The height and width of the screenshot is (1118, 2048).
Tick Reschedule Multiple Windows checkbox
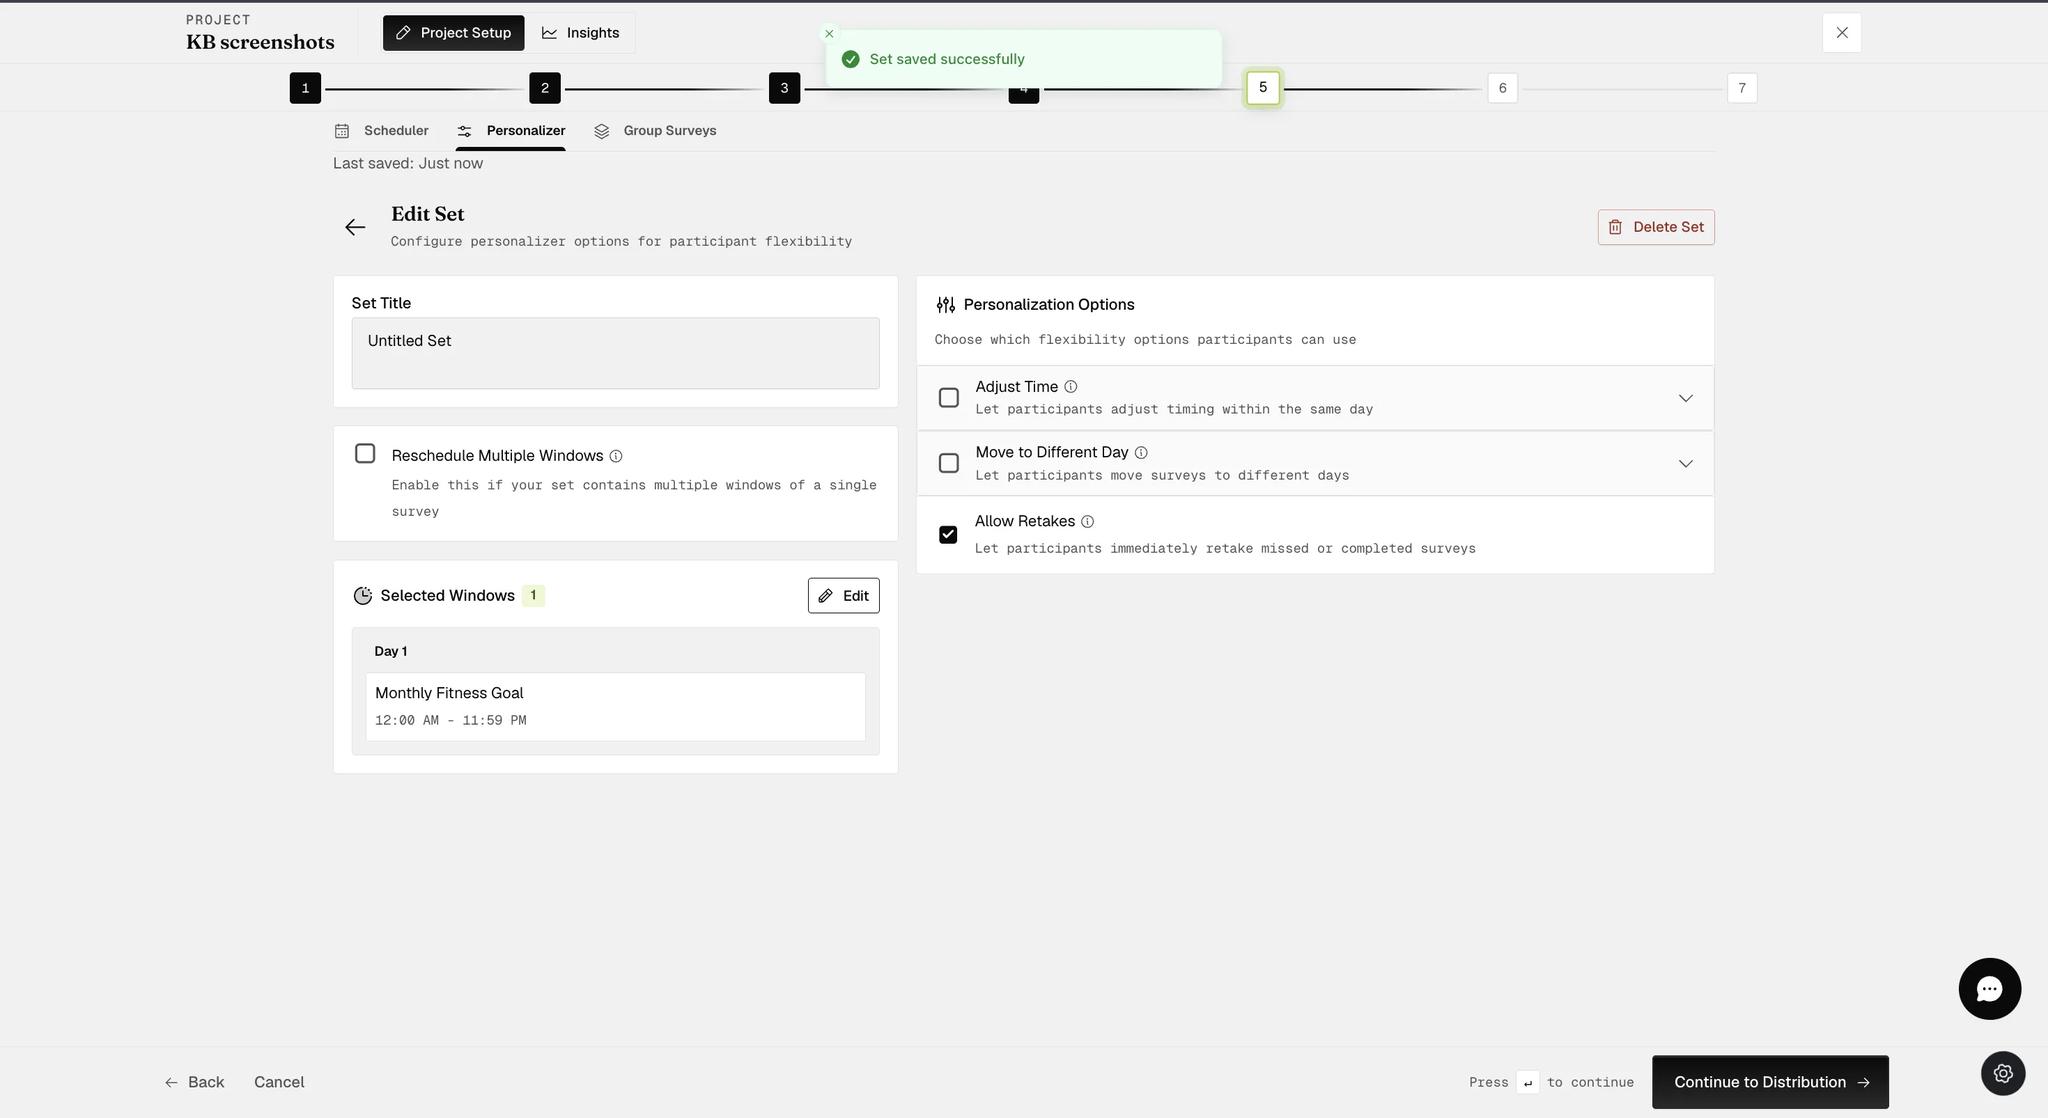(365, 454)
